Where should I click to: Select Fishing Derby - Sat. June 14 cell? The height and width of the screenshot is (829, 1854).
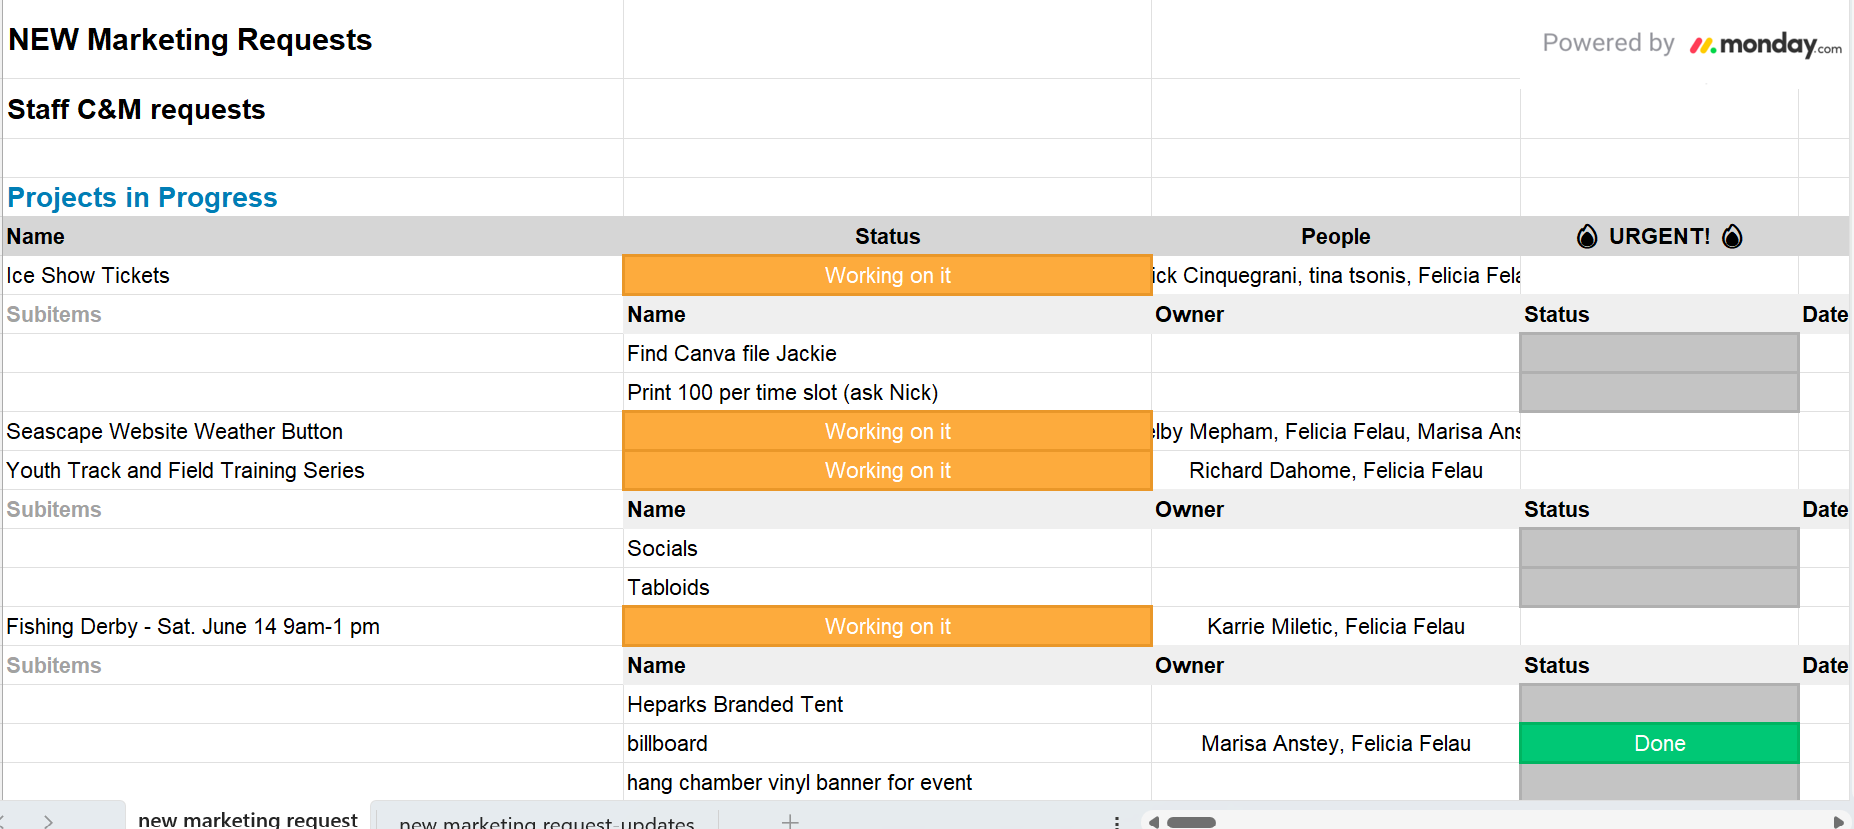click(x=312, y=626)
